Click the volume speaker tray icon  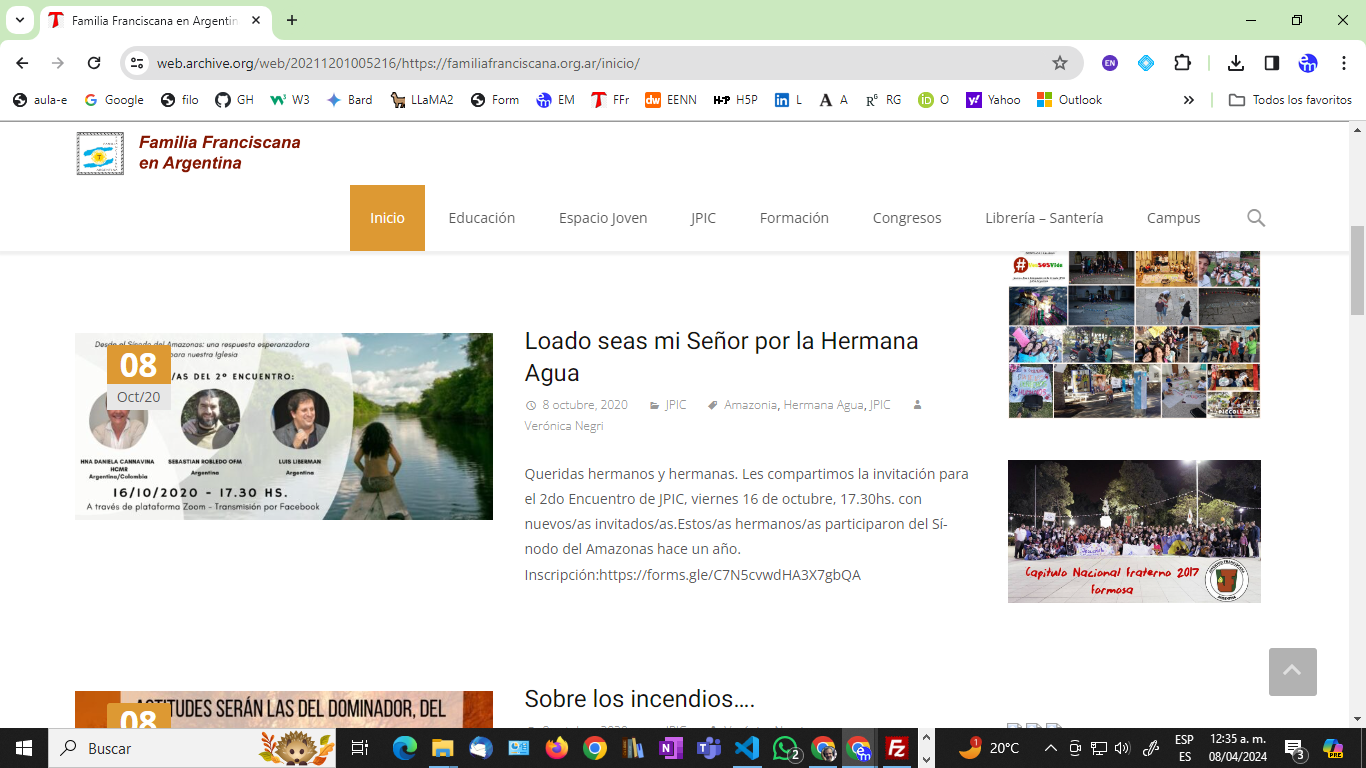click(x=1122, y=748)
